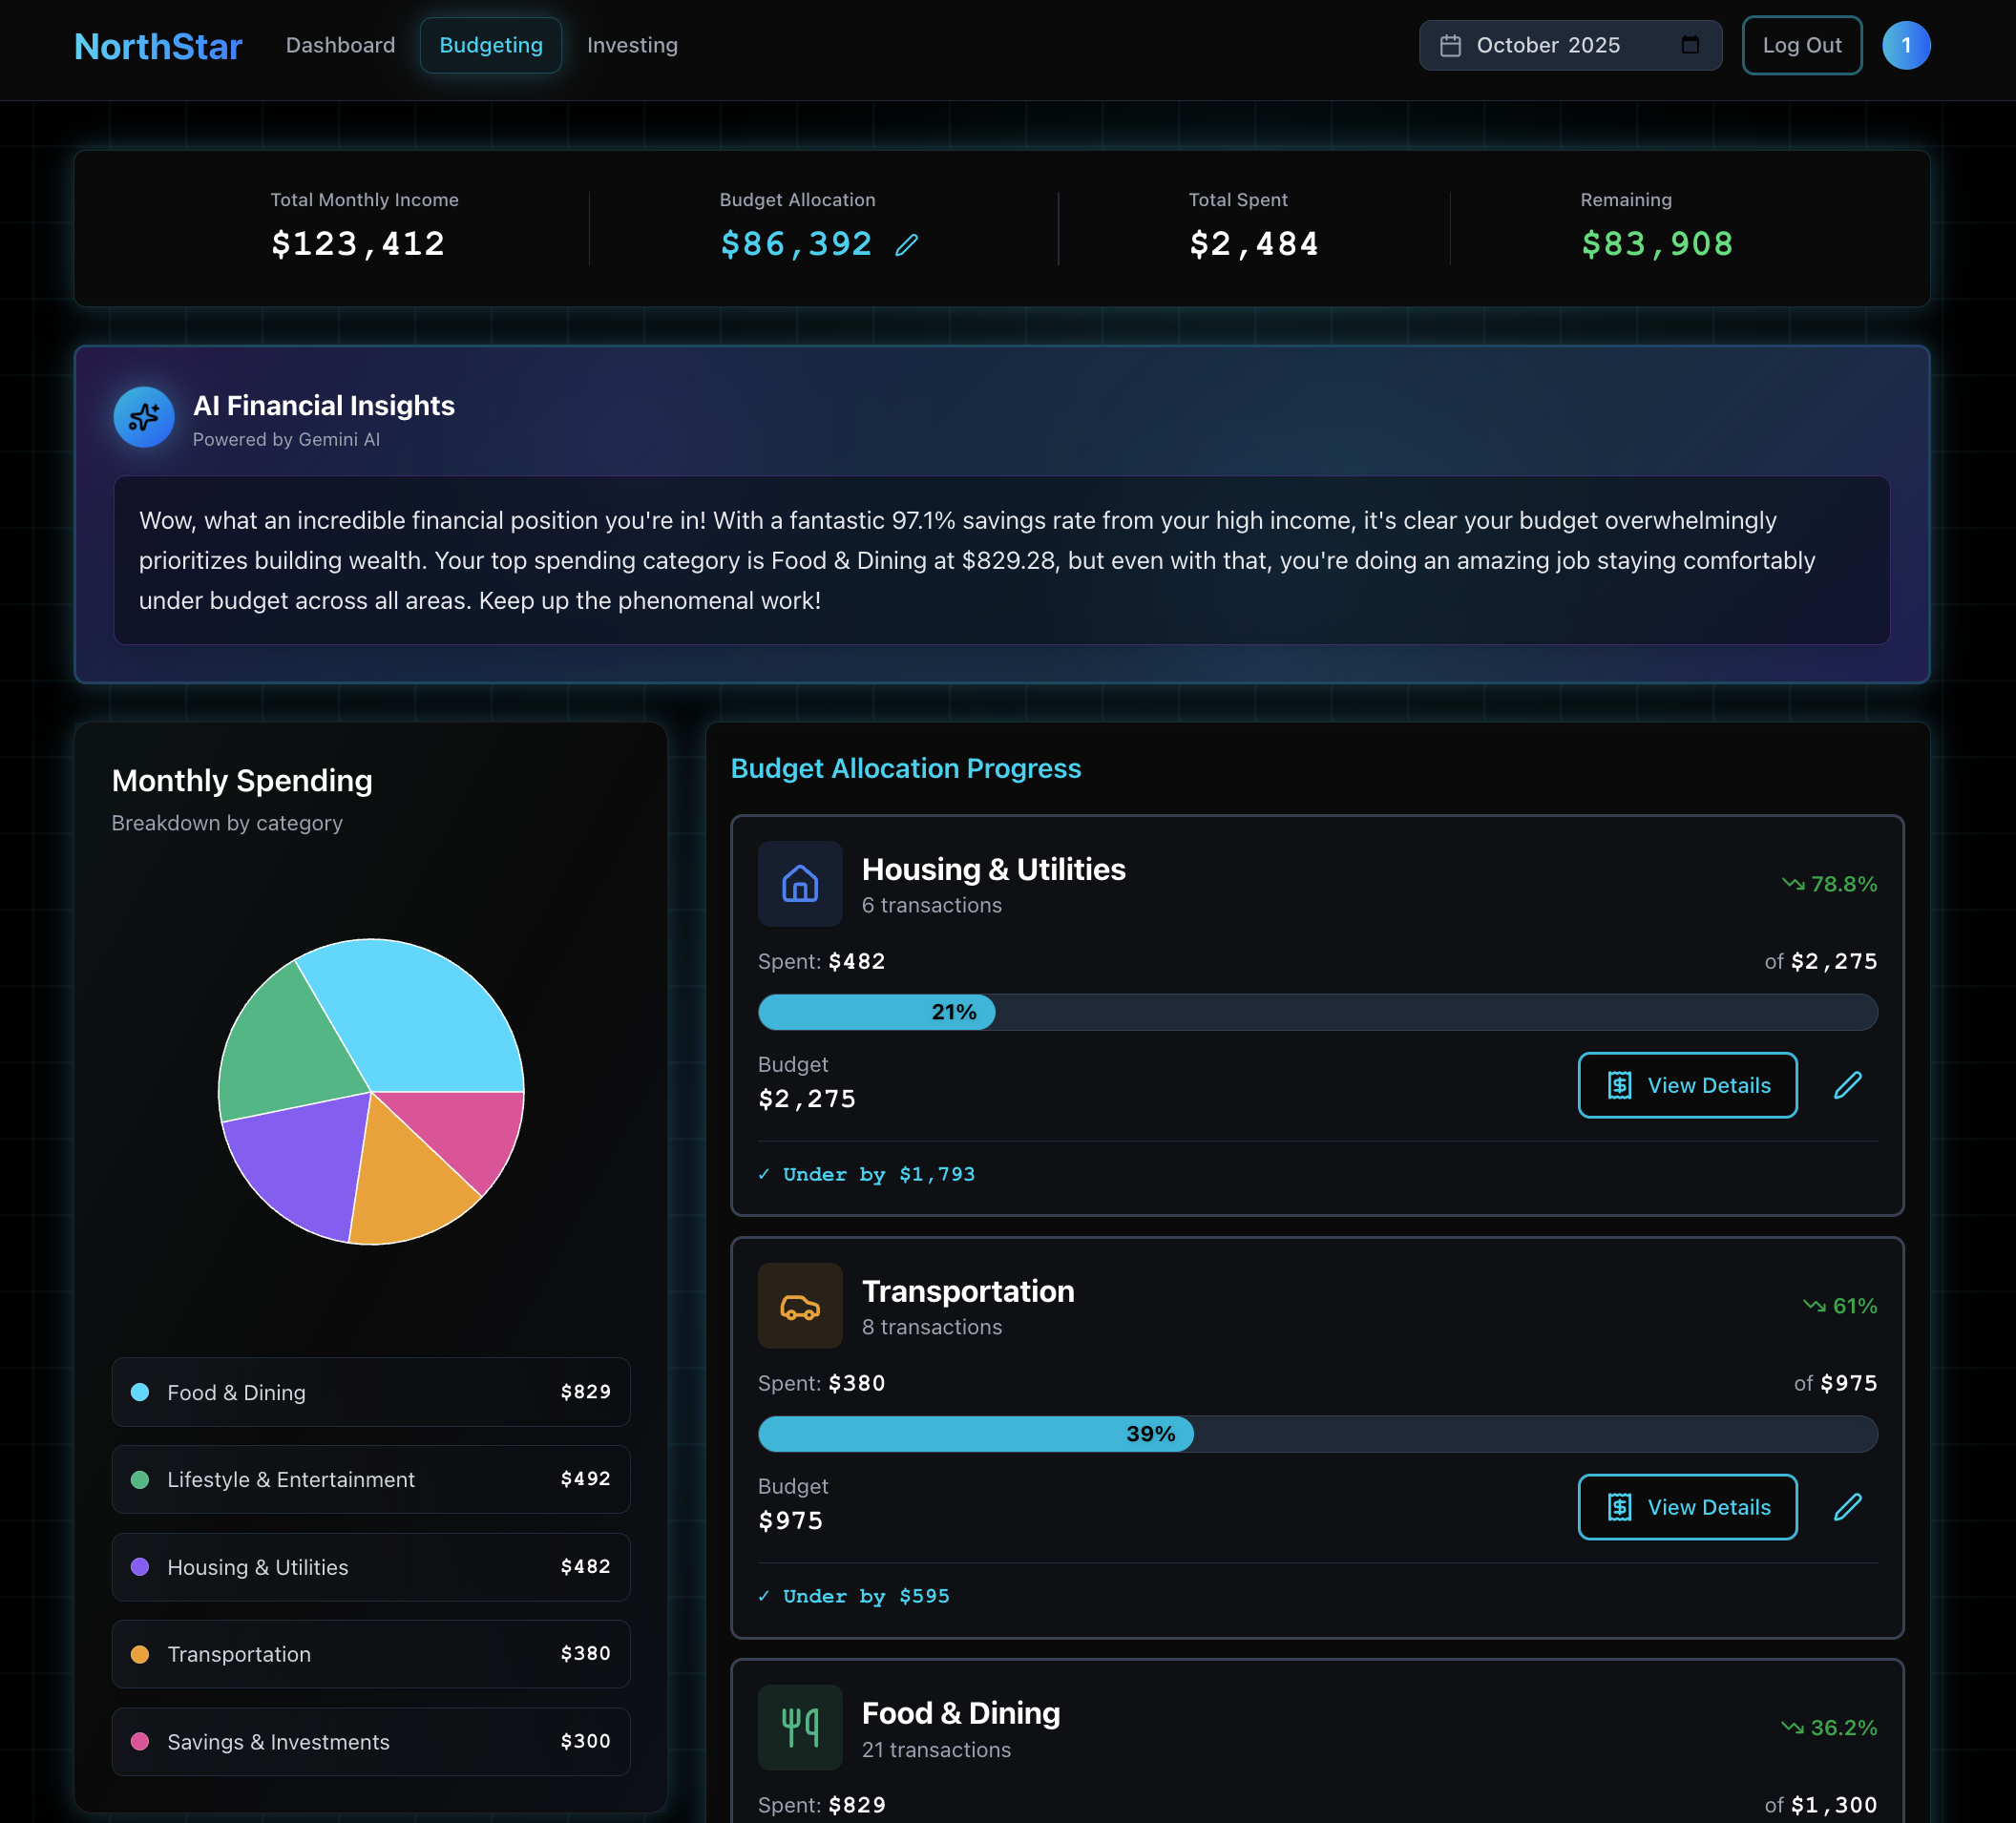The image size is (2016, 1823).
Task: Click the Food & Dining utensils icon
Action: (x=799, y=1727)
